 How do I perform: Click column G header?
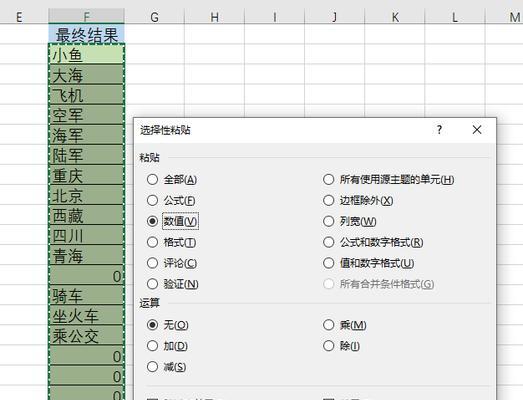point(154,17)
